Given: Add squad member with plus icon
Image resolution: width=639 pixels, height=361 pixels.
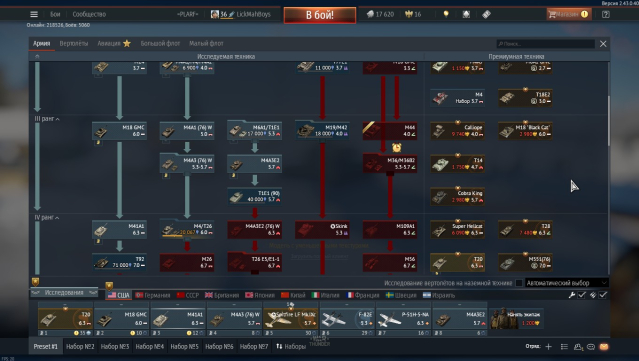Looking at the screenshot, I should (549, 346).
